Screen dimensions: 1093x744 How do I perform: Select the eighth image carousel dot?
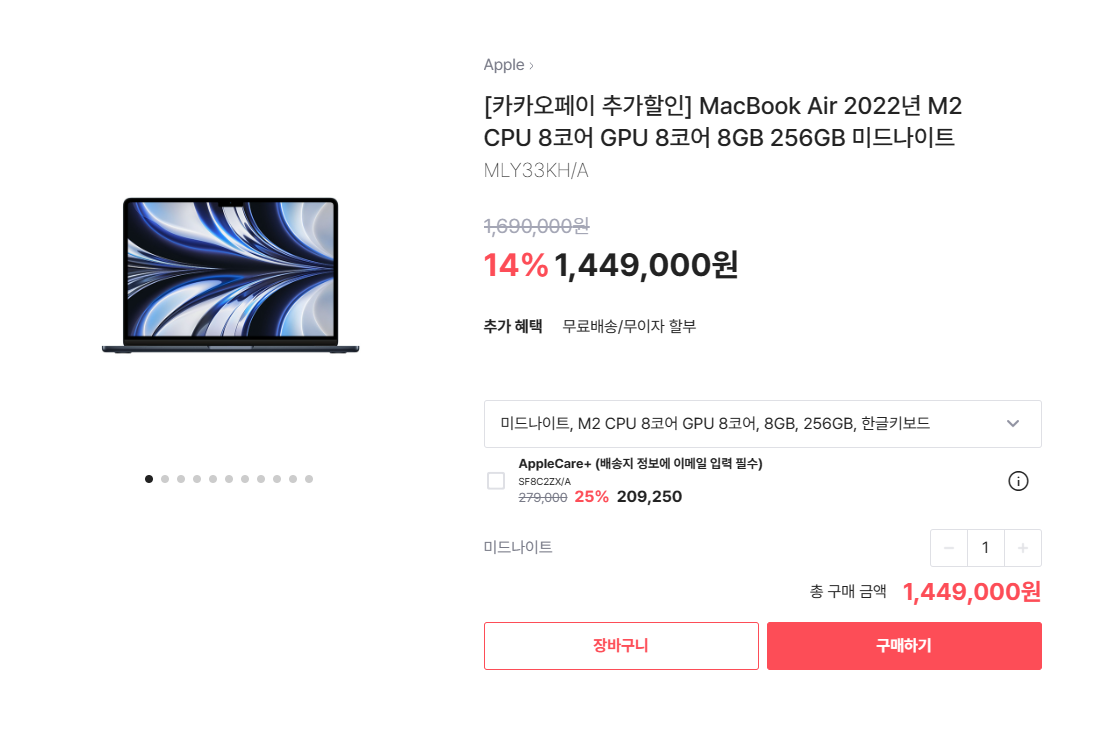(x=261, y=479)
